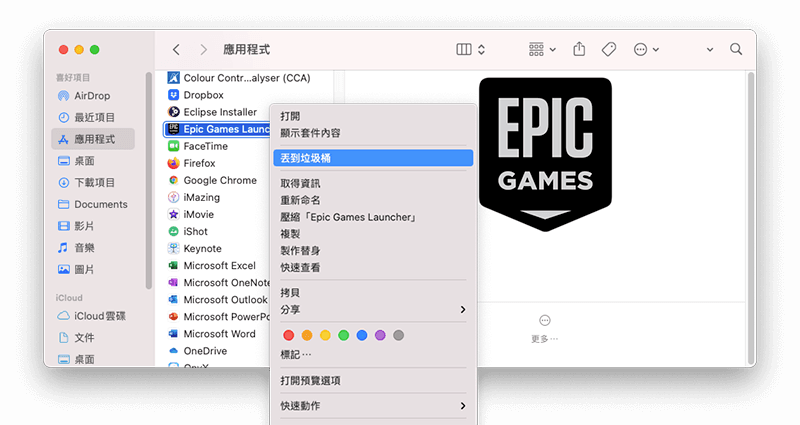
Task: Expand the 快速動作 submenu
Action: (373, 406)
